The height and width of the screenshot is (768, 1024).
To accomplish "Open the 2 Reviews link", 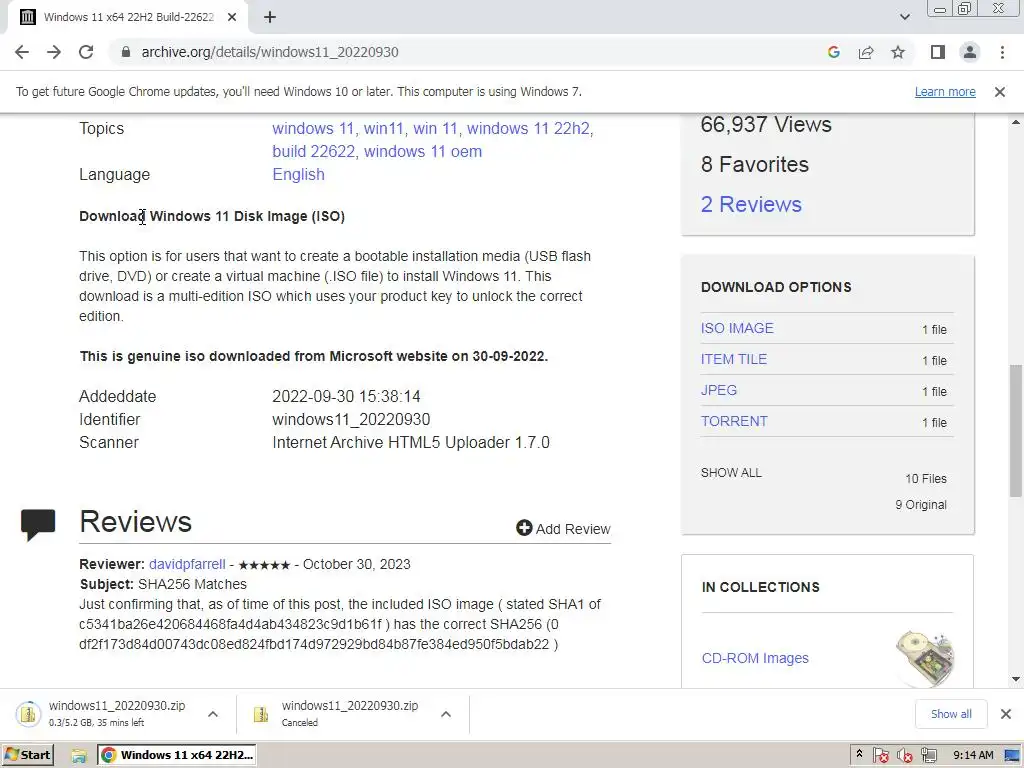I will [x=751, y=204].
